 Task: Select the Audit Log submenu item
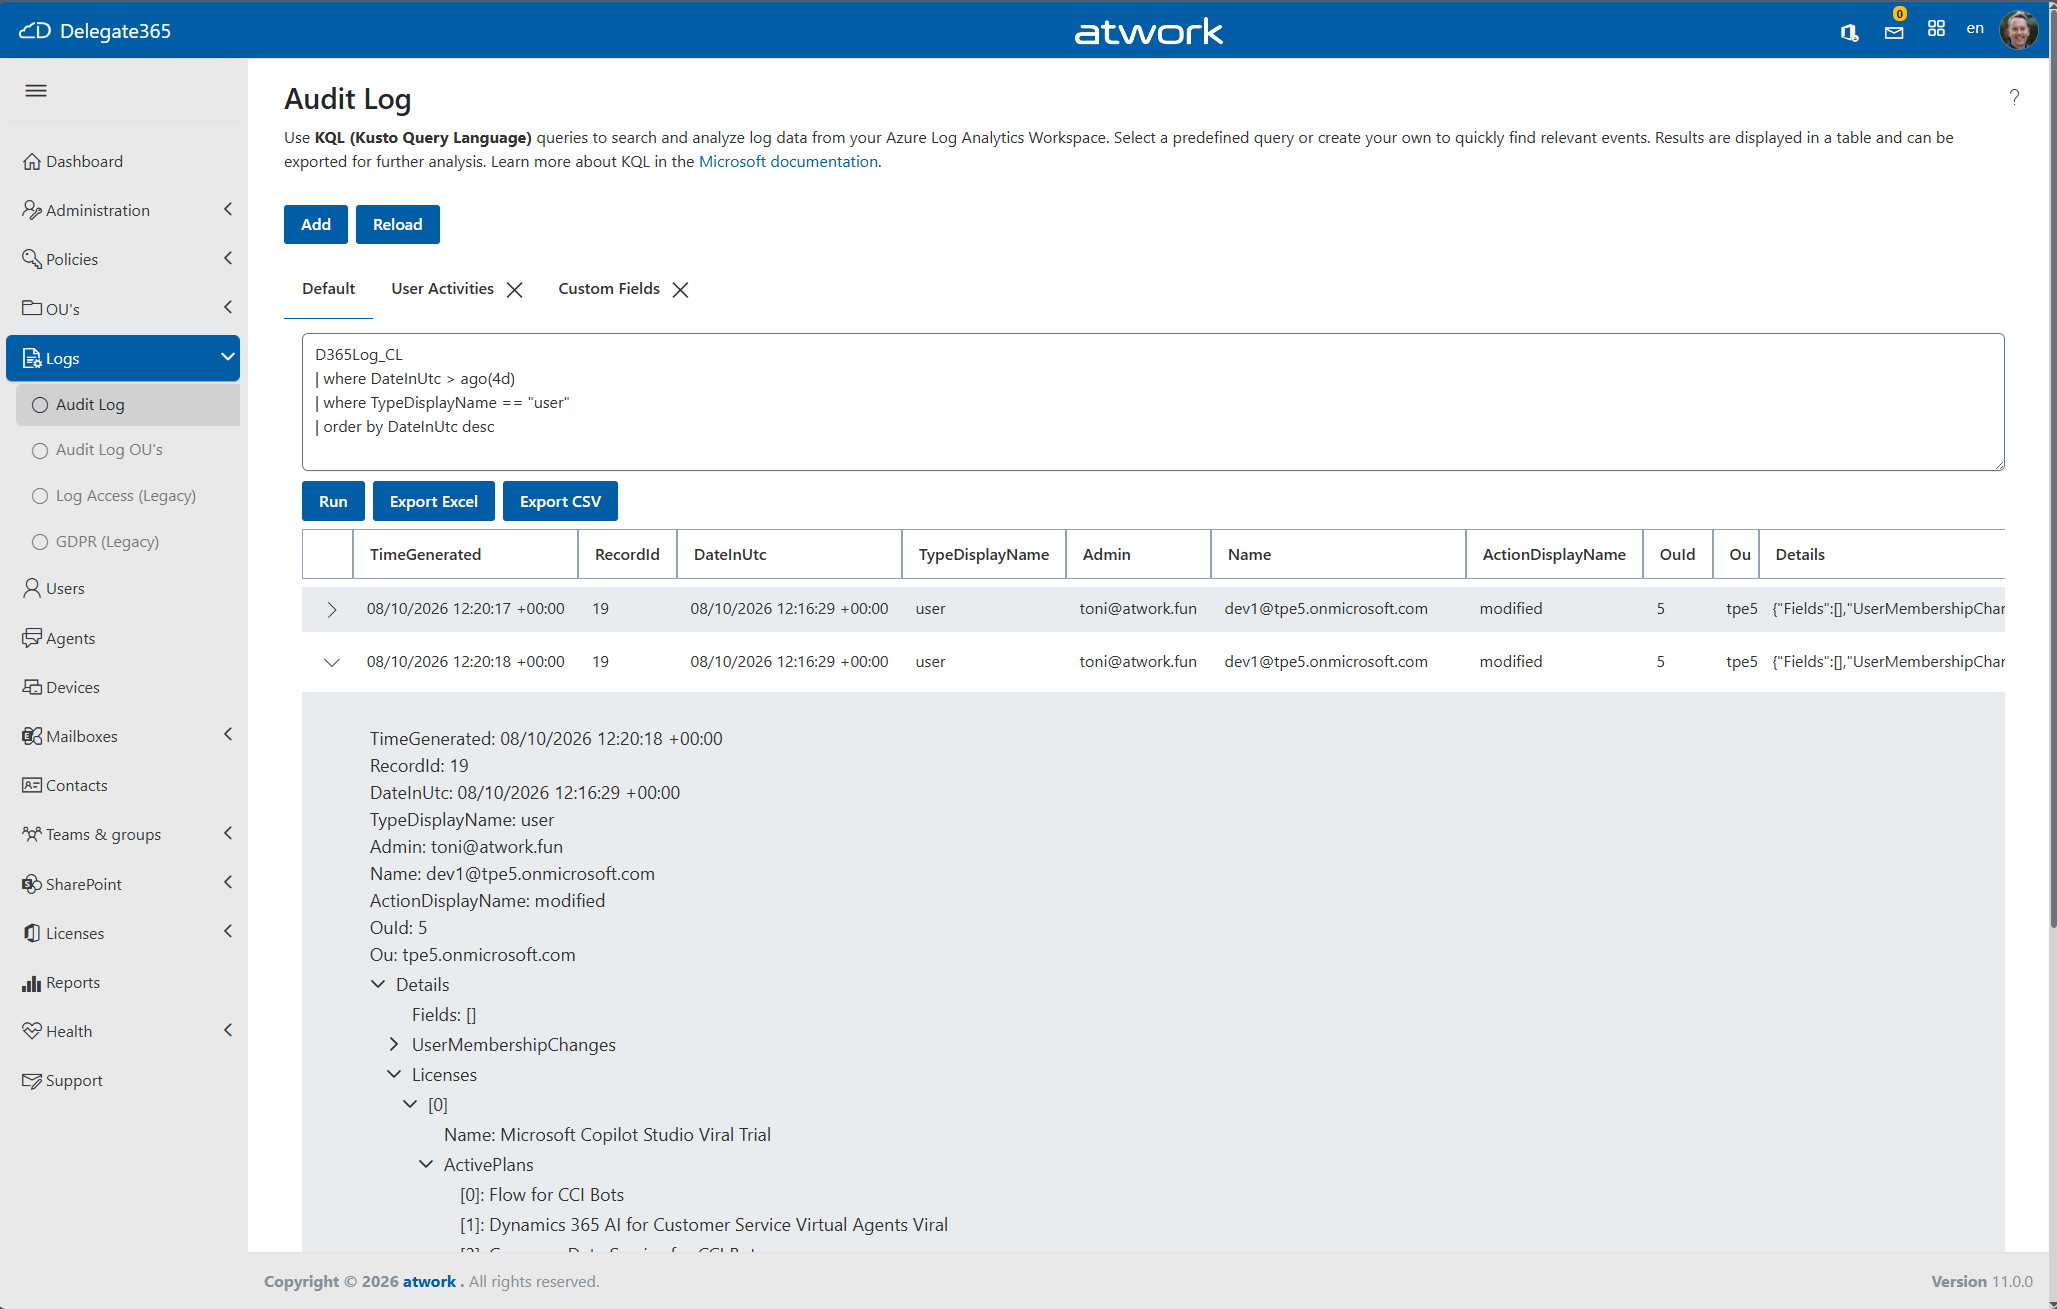click(x=128, y=405)
